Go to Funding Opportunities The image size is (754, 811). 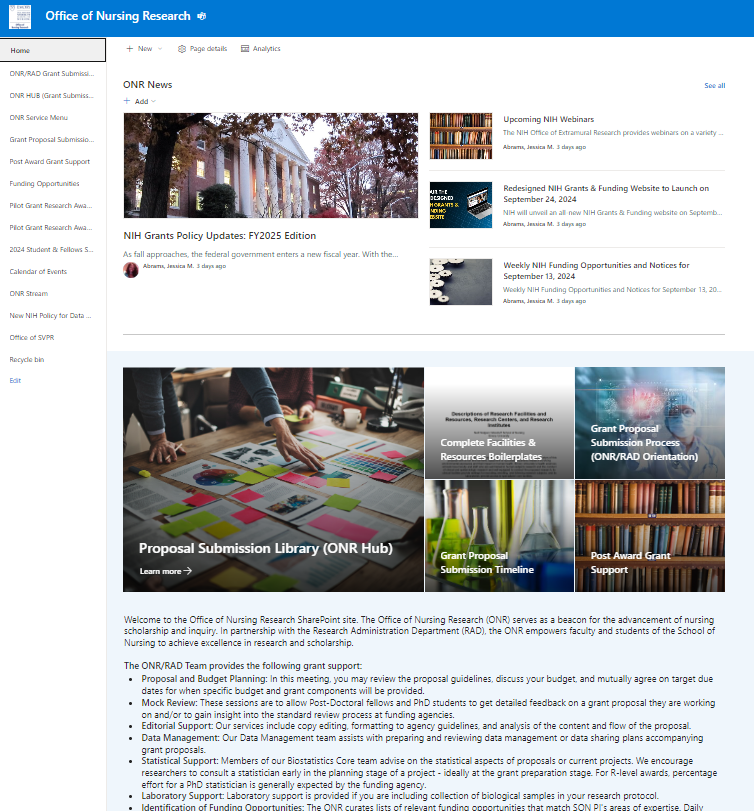pos(44,184)
